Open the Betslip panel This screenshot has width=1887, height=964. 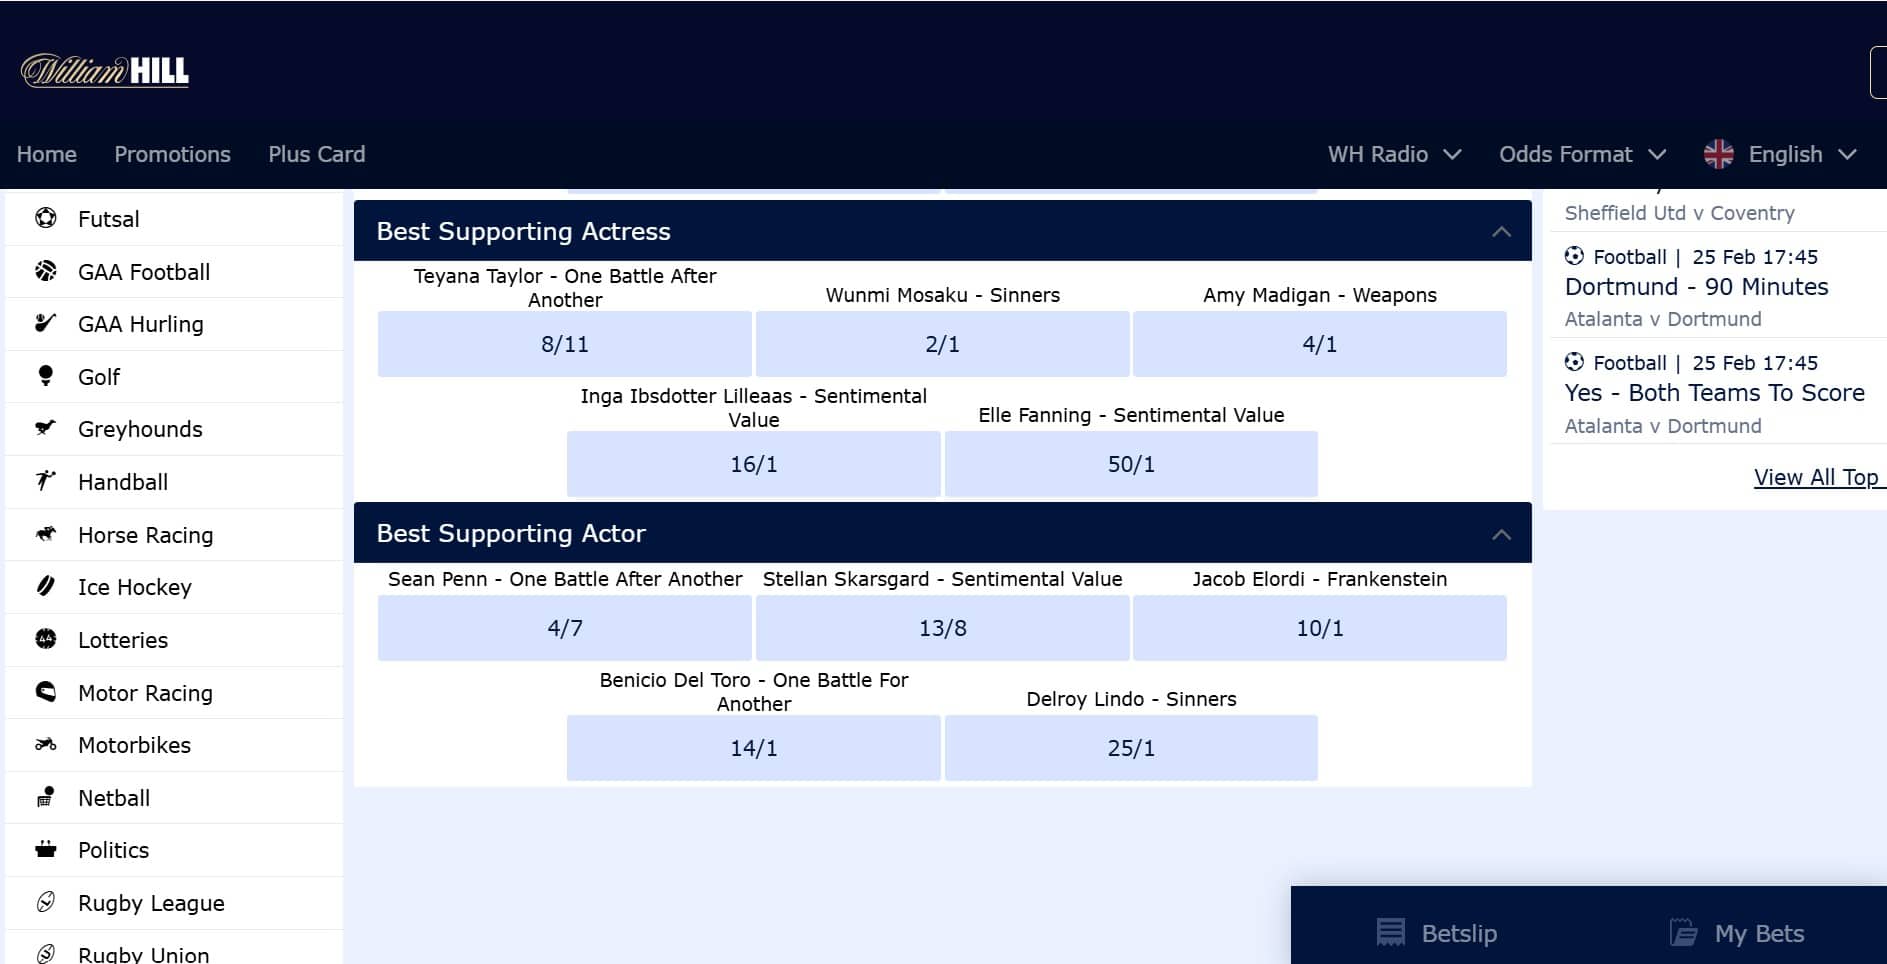[x=1437, y=933]
